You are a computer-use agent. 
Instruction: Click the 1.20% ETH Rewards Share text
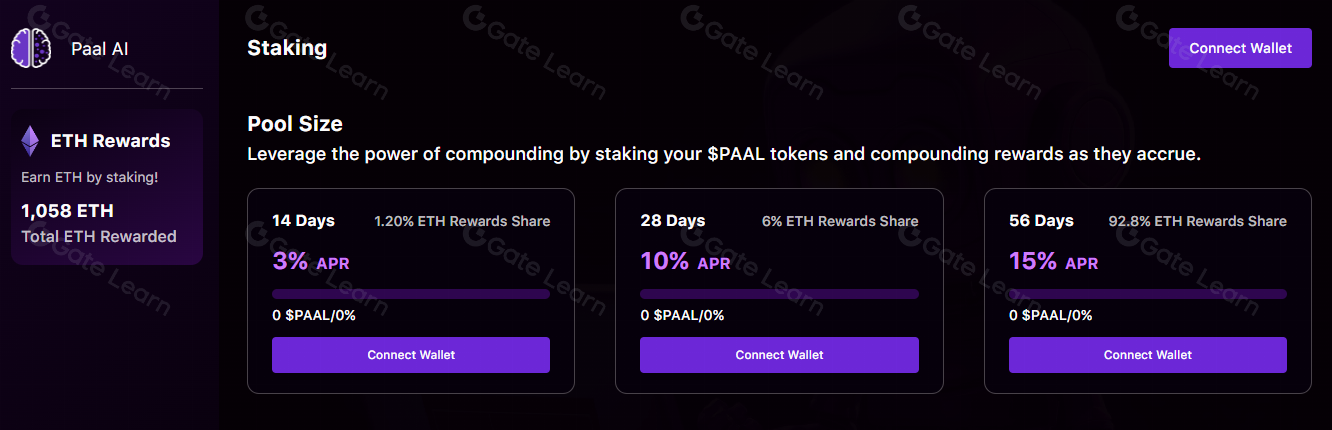tap(462, 221)
